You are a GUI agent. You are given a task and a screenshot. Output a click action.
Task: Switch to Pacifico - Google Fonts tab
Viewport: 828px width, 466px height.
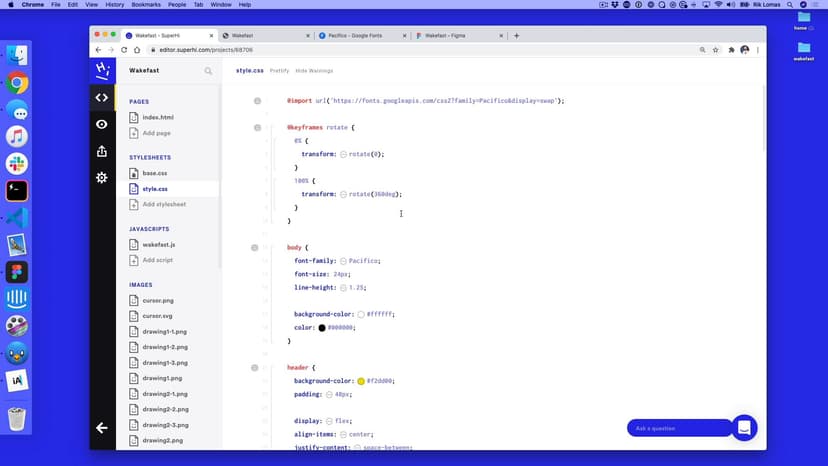(x=359, y=35)
